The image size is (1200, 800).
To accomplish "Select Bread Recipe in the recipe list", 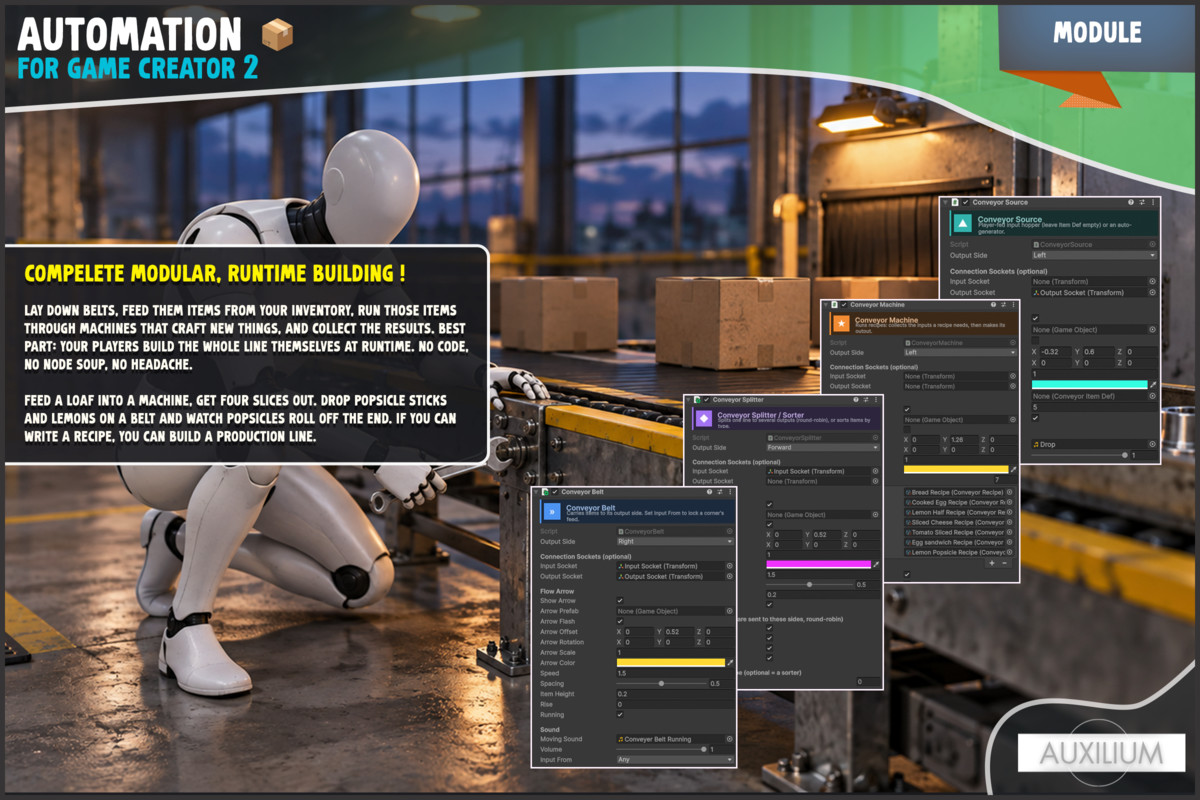I will coord(960,492).
